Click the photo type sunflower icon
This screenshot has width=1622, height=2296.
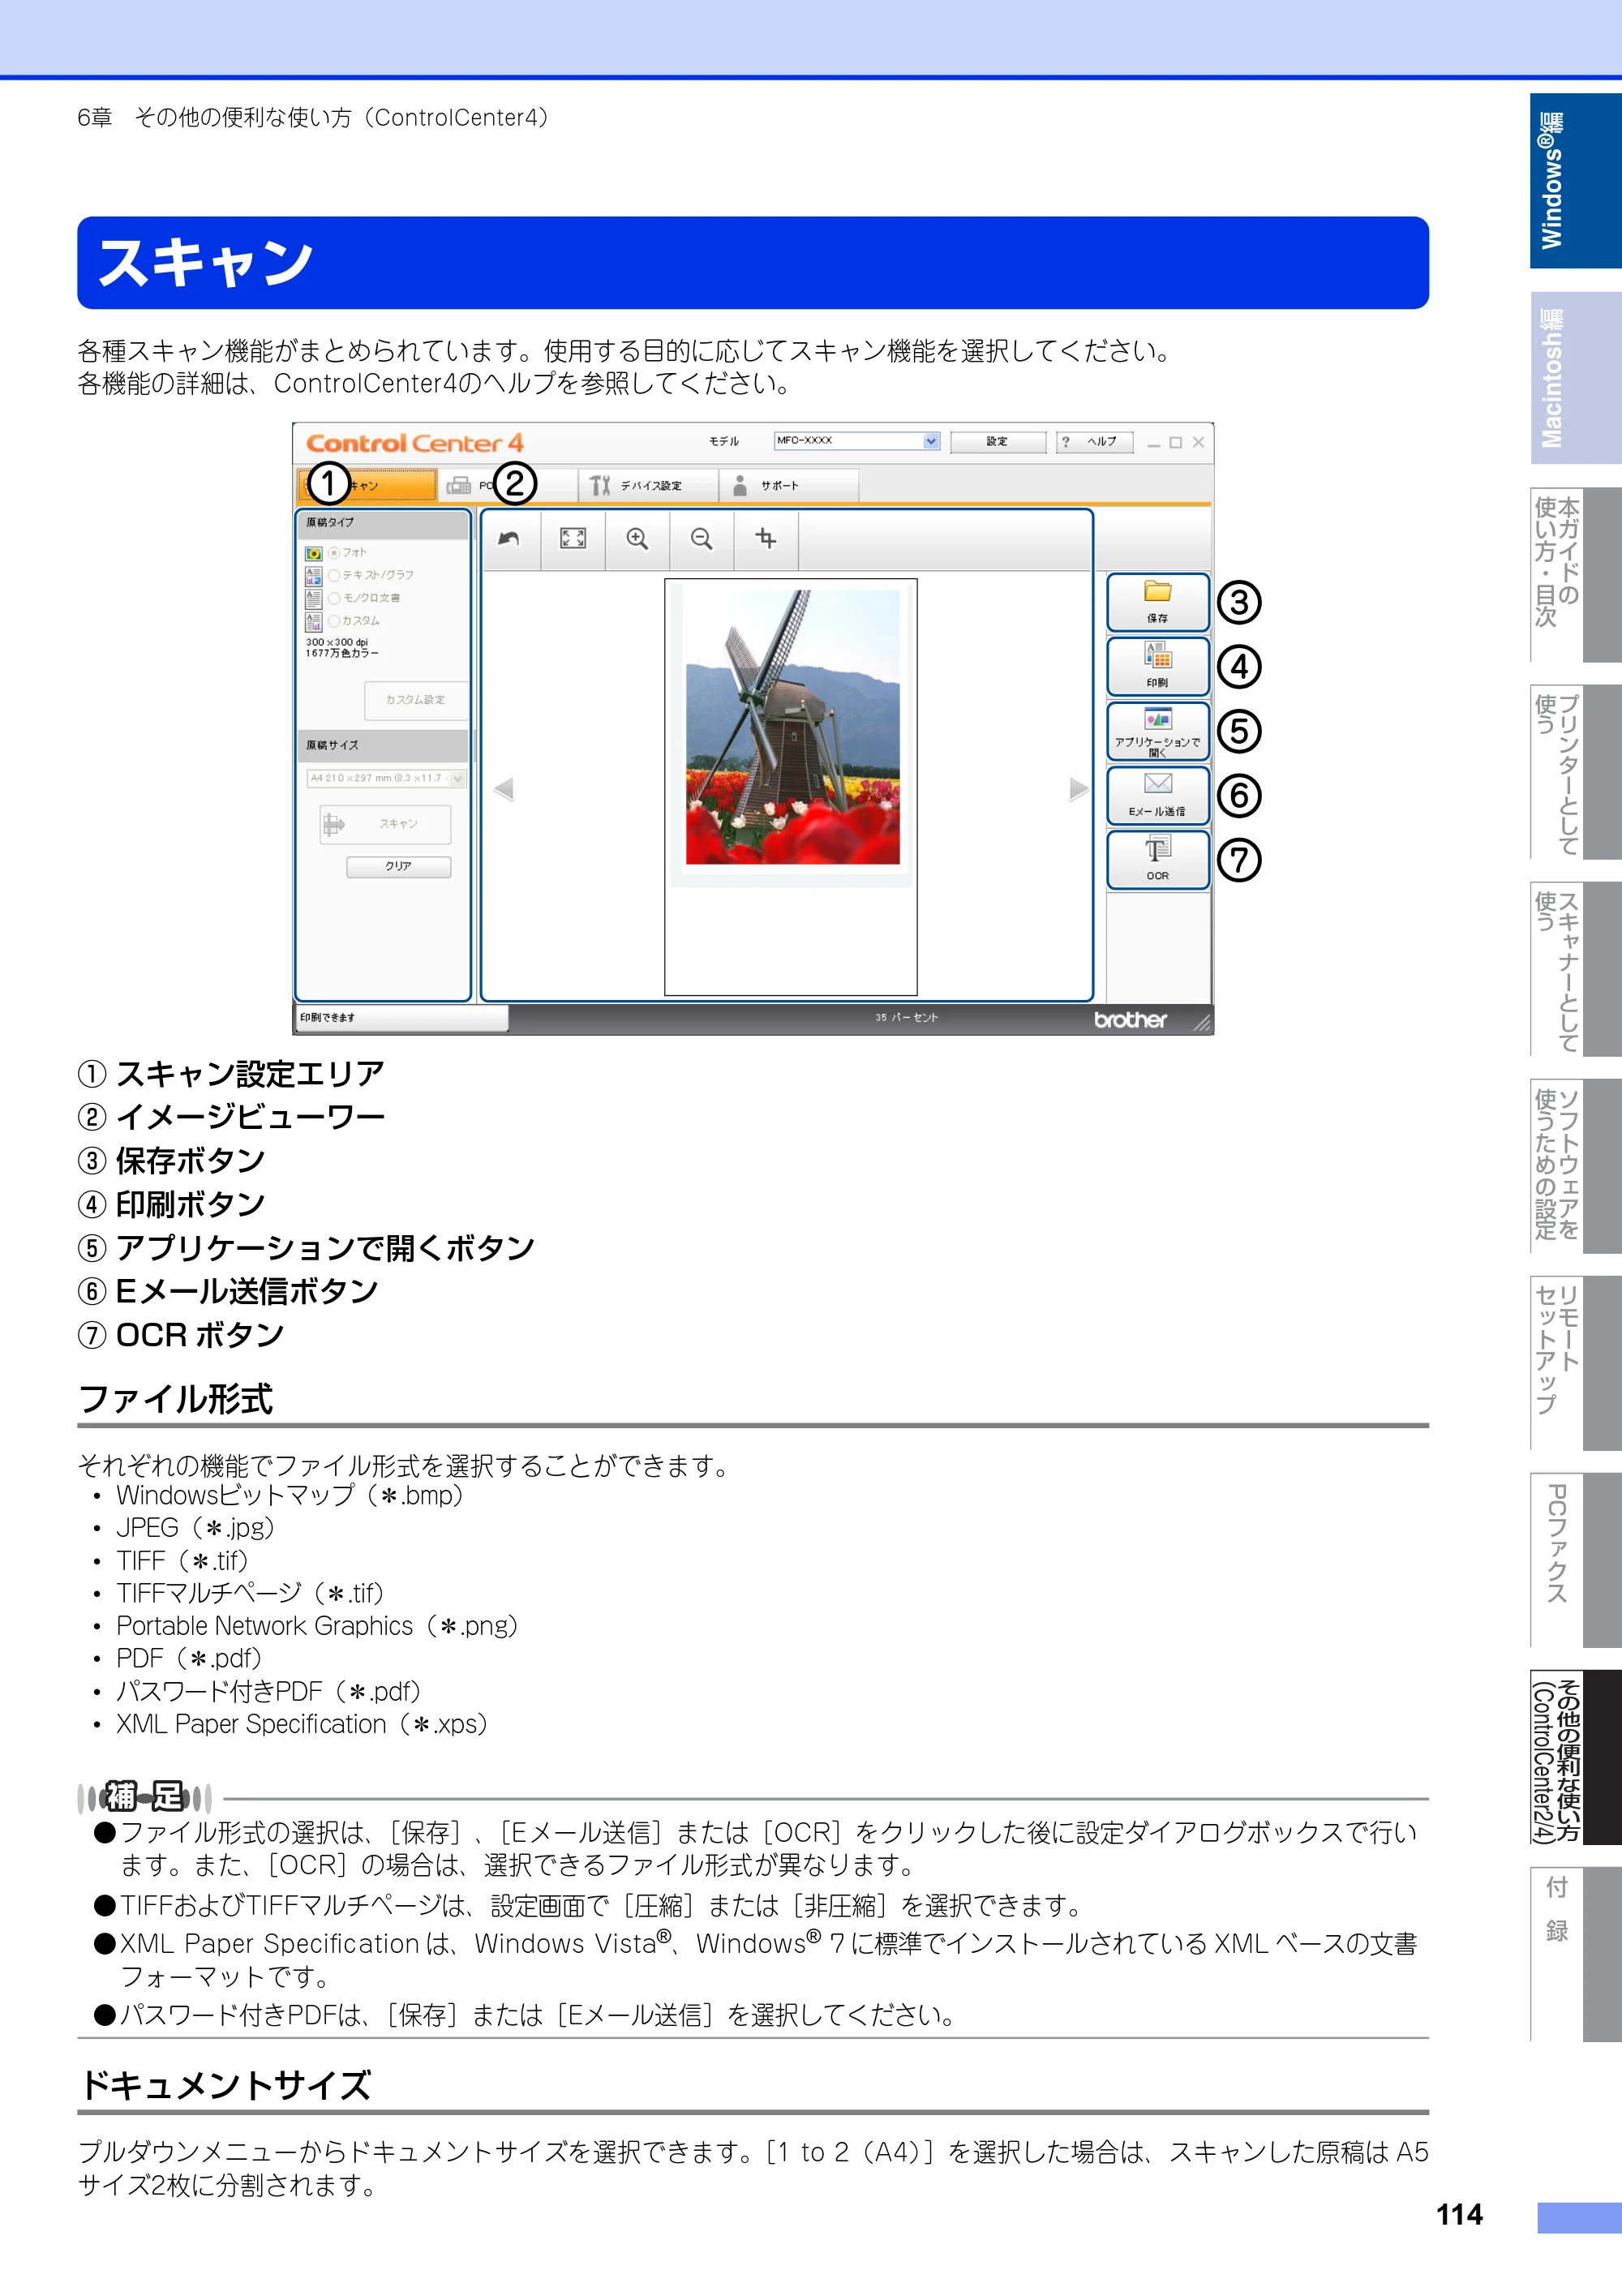314,553
